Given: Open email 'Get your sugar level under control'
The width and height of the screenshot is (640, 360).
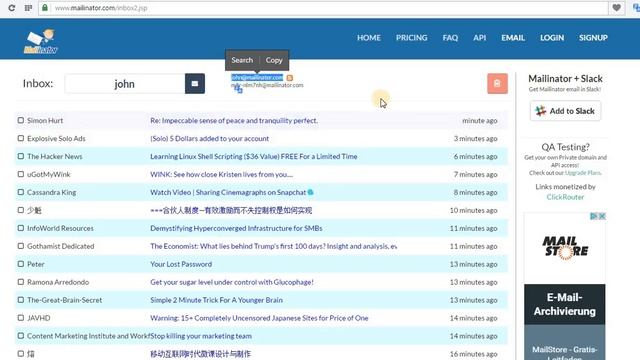Looking at the screenshot, I should point(232,282).
